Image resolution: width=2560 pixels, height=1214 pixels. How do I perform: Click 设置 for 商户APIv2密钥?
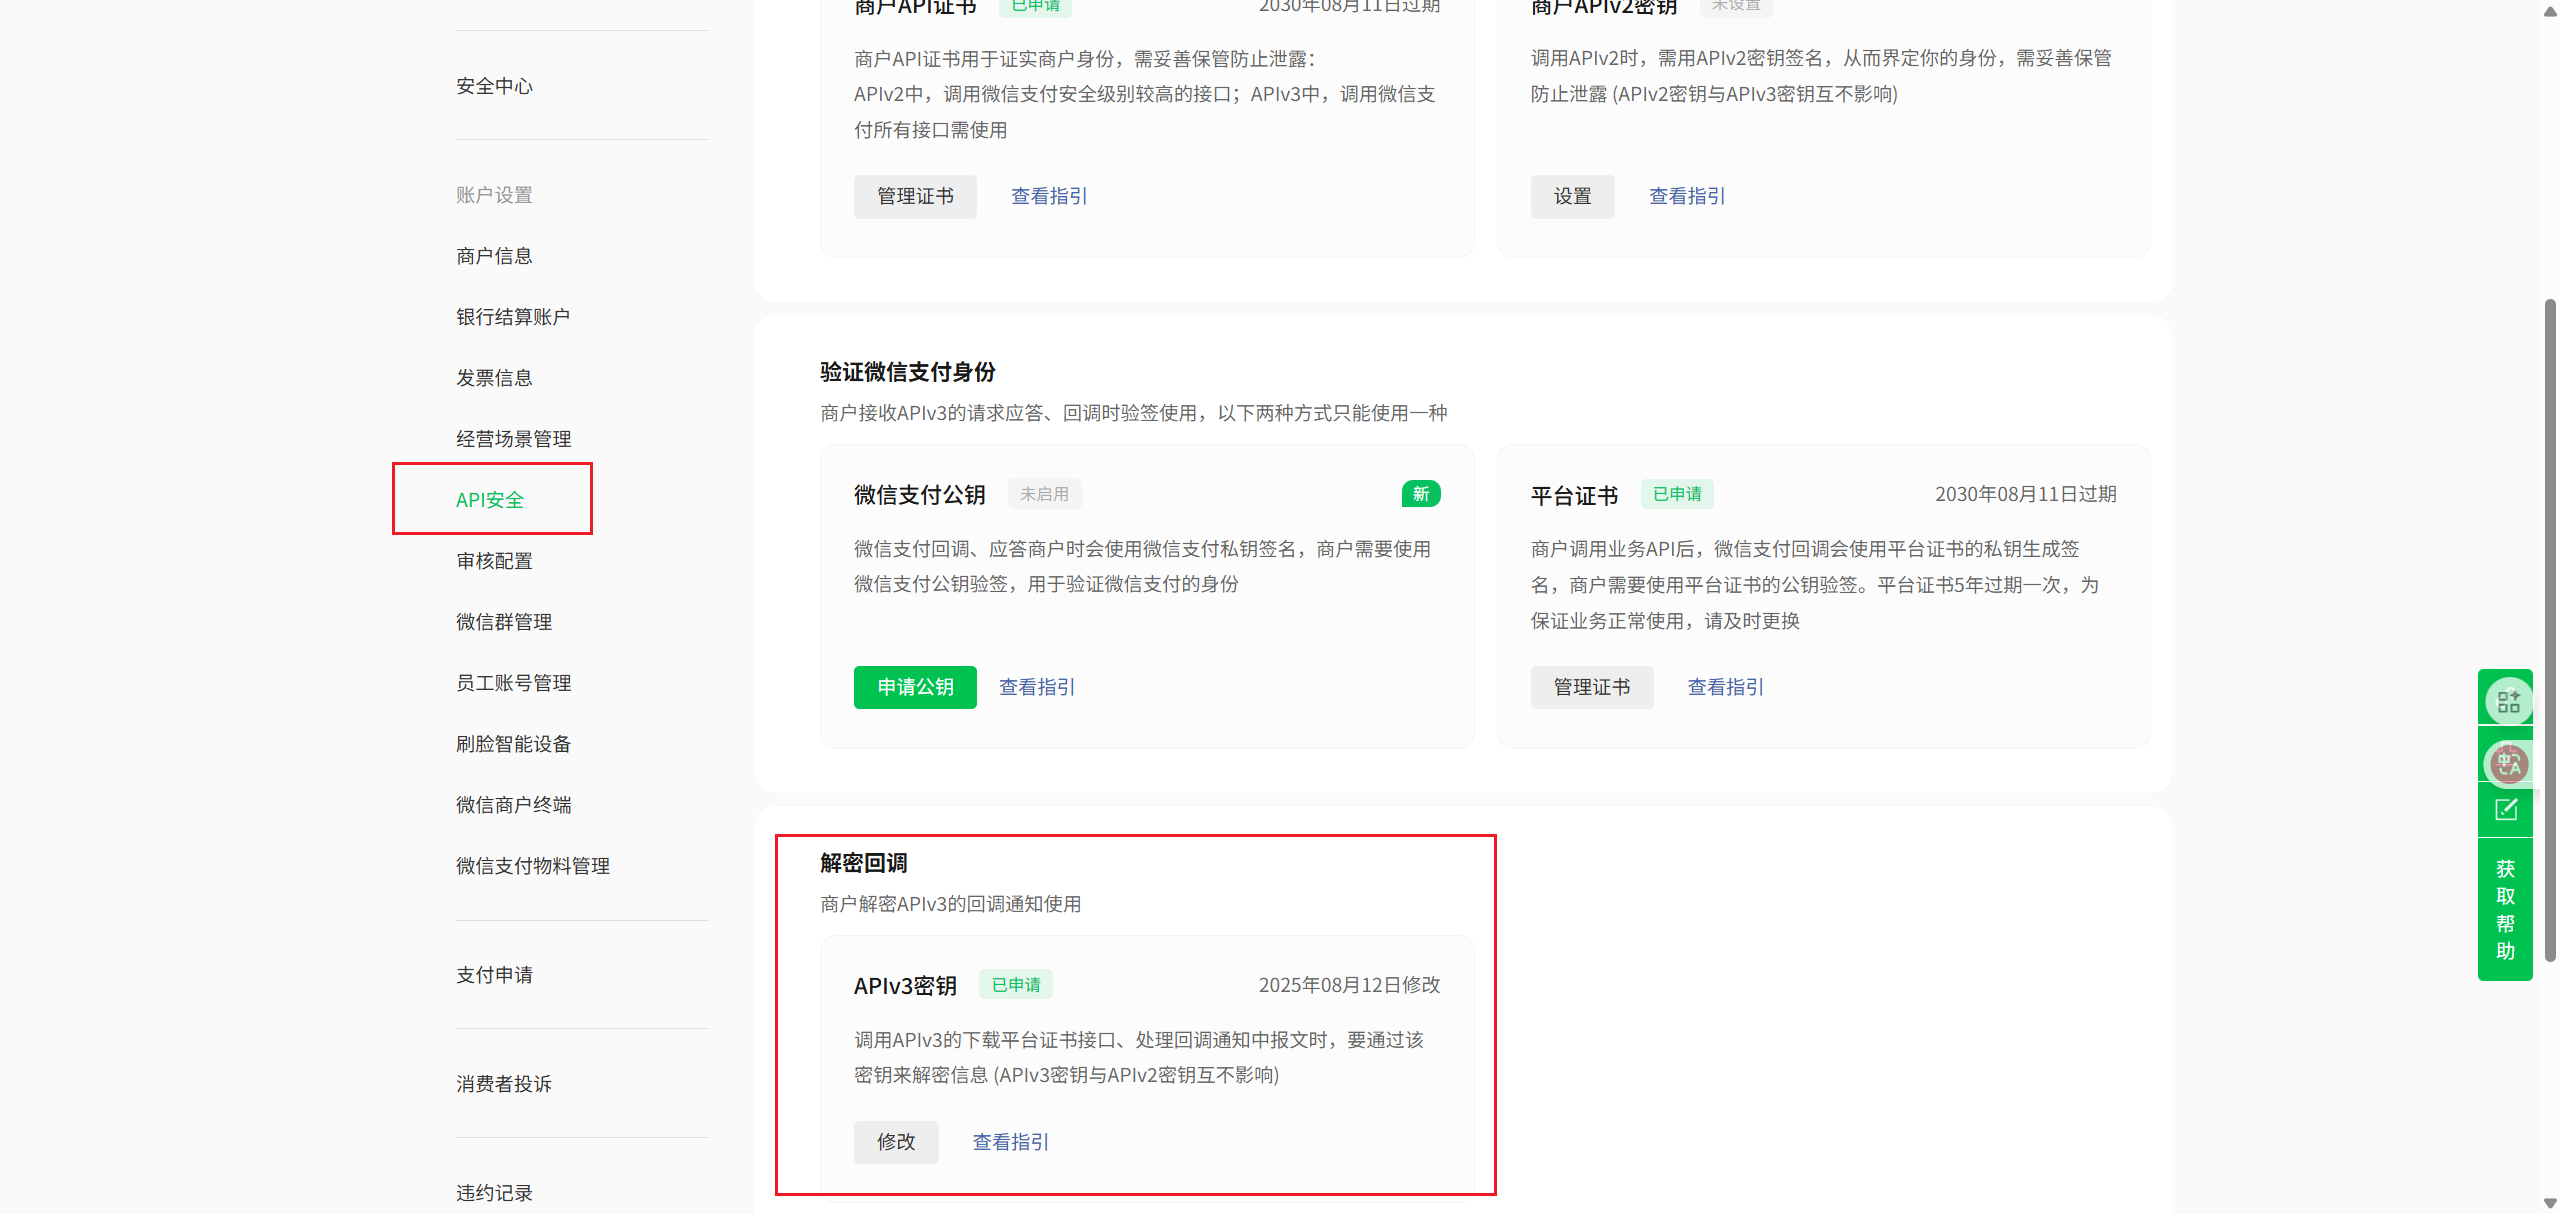click(1572, 196)
